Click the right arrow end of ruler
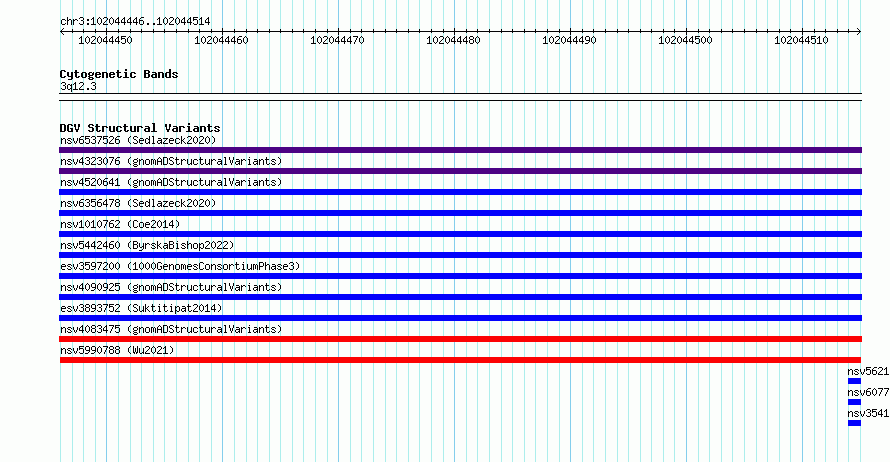Screen dimensions: 890x462 click(x=859, y=31)
